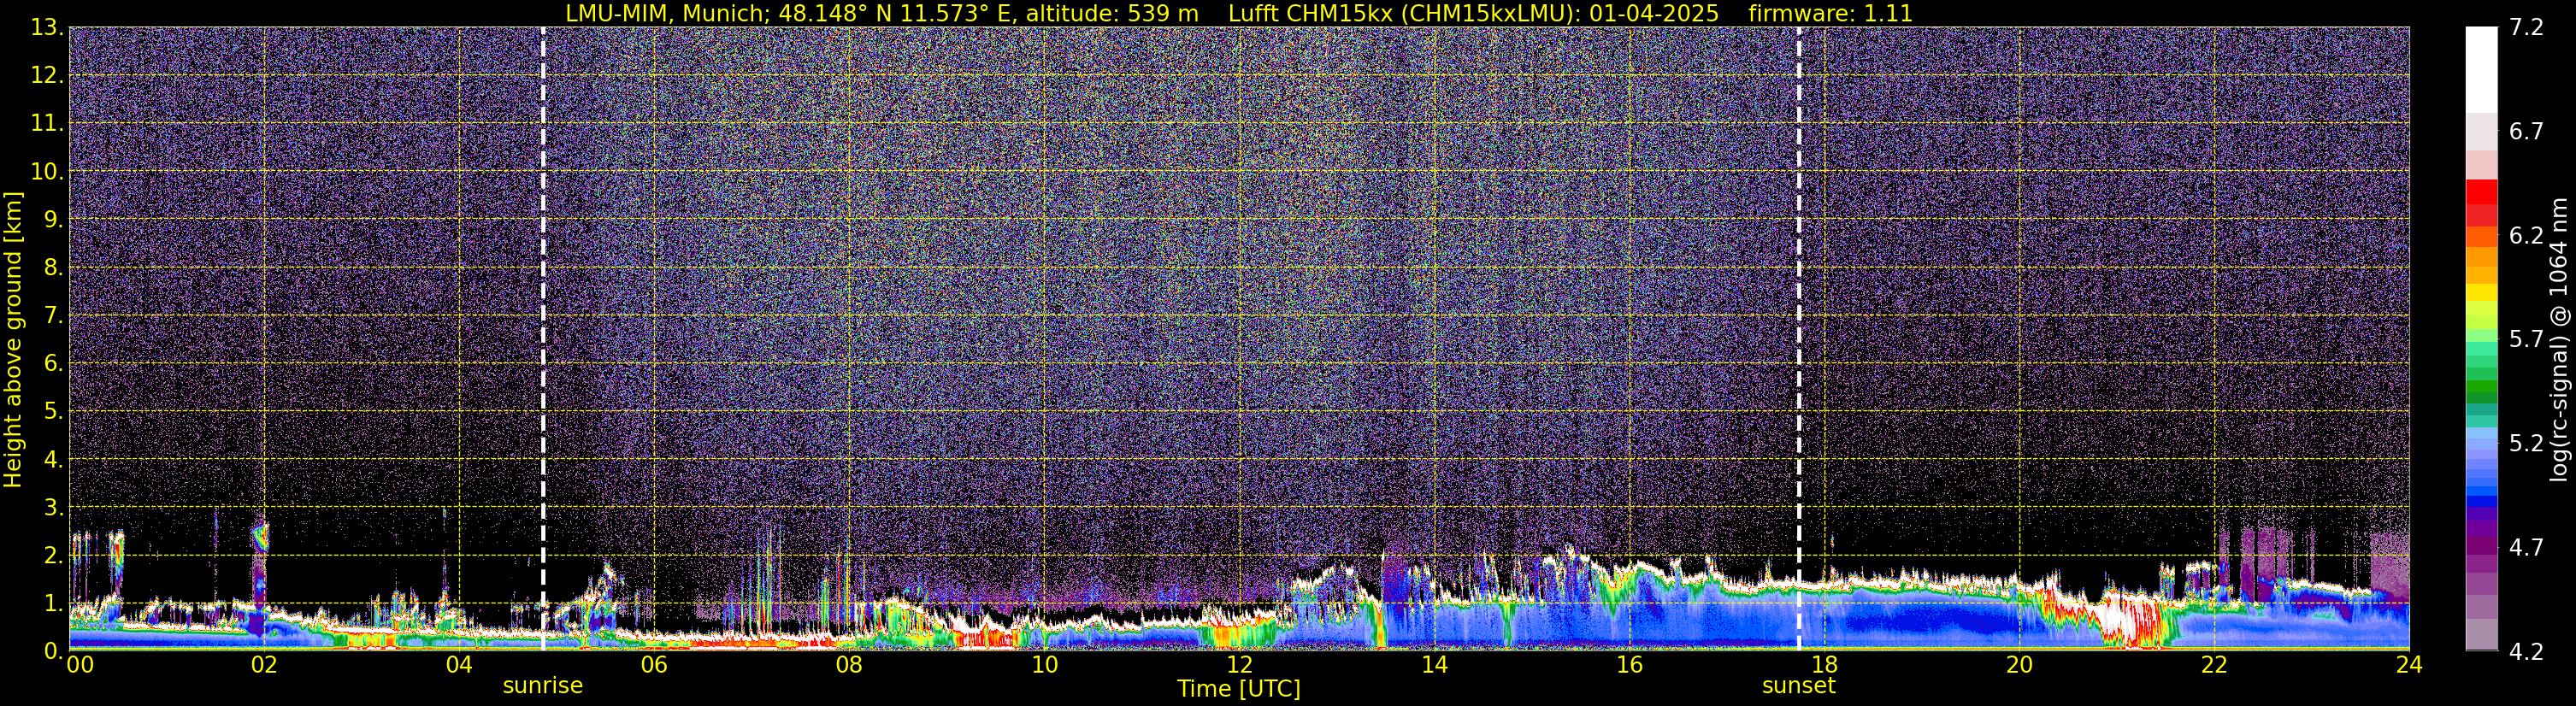Click the dashed white sunset marker line
Viewport: 2576px width, 706px height.
1798,338
